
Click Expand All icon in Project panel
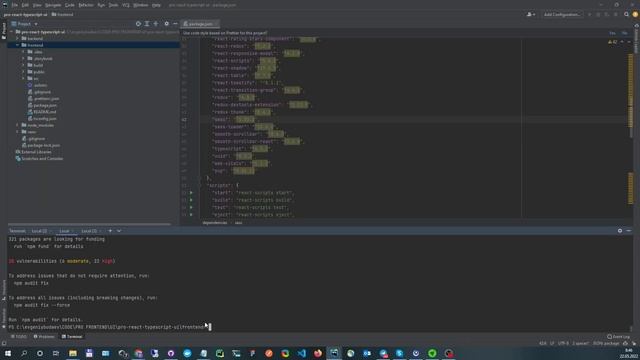tap(147, 24)
